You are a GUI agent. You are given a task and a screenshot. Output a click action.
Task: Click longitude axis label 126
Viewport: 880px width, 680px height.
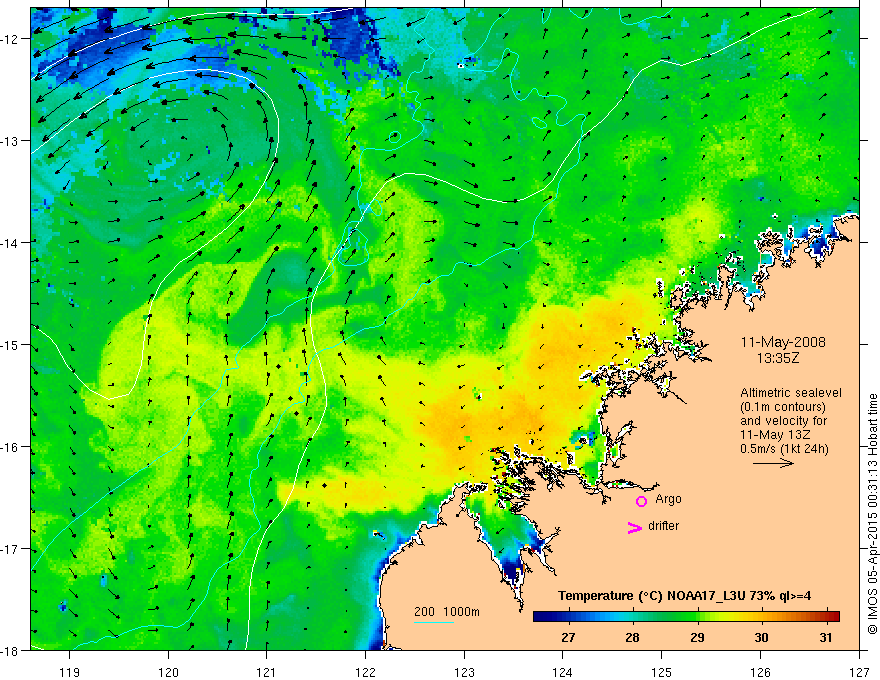760,672
